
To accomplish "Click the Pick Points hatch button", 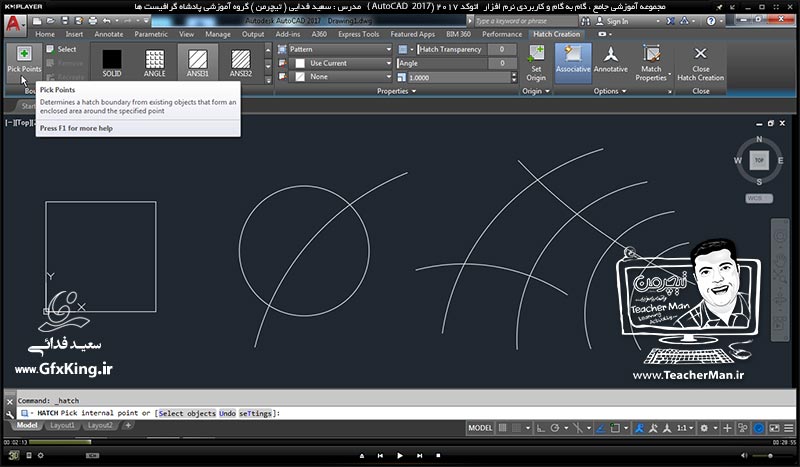I will [23, 60].
